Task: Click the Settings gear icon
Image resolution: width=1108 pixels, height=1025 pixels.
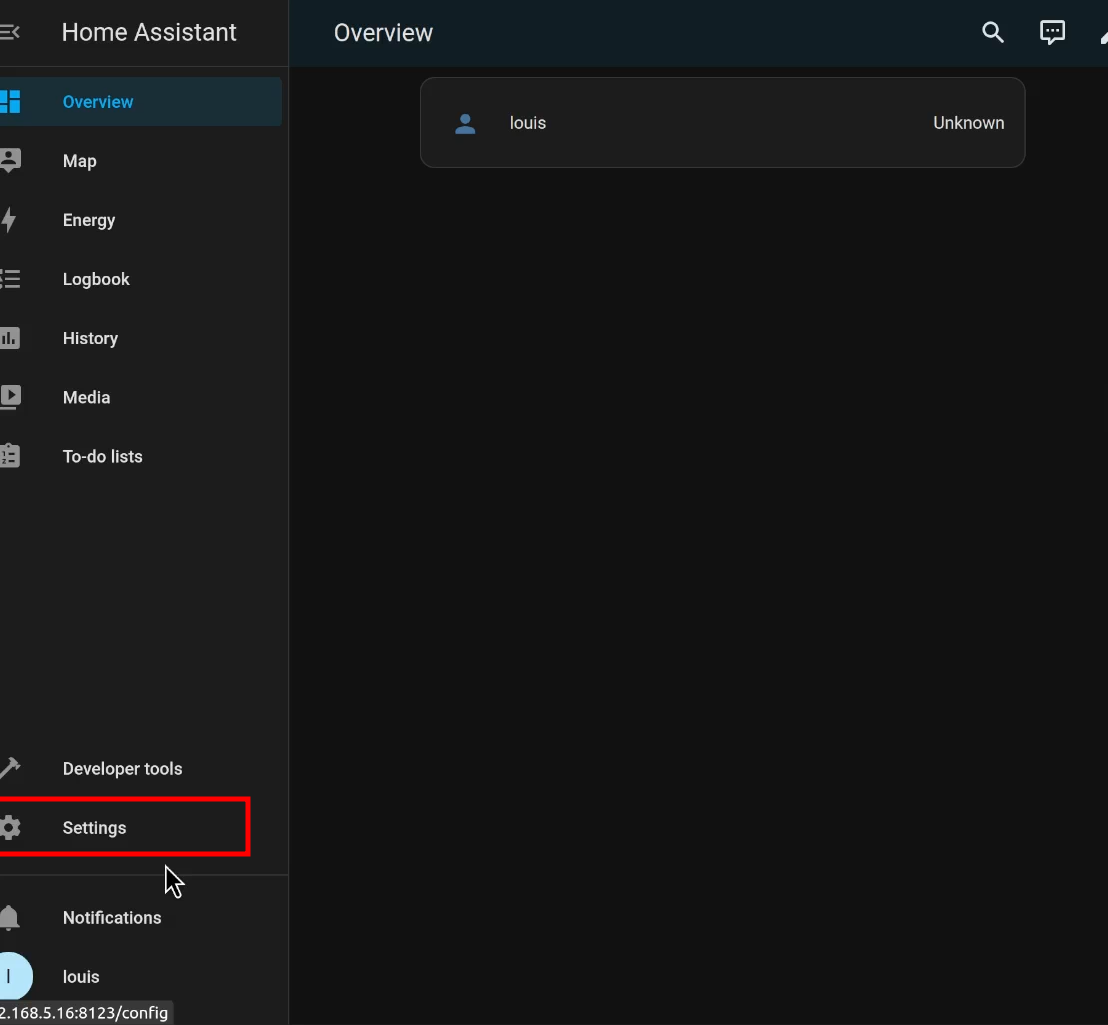Action: 10,827
